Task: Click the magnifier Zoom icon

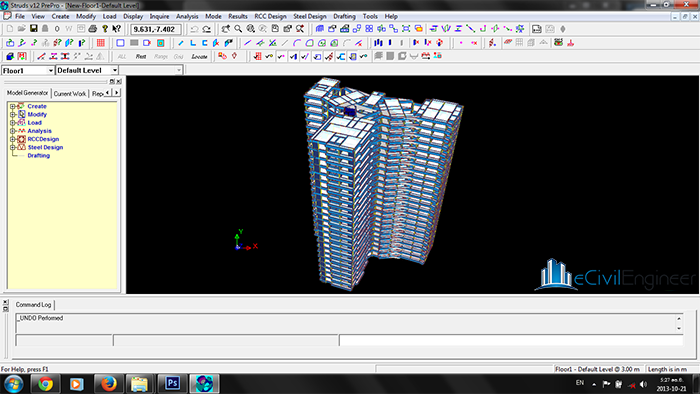Action: pos(238,29)
